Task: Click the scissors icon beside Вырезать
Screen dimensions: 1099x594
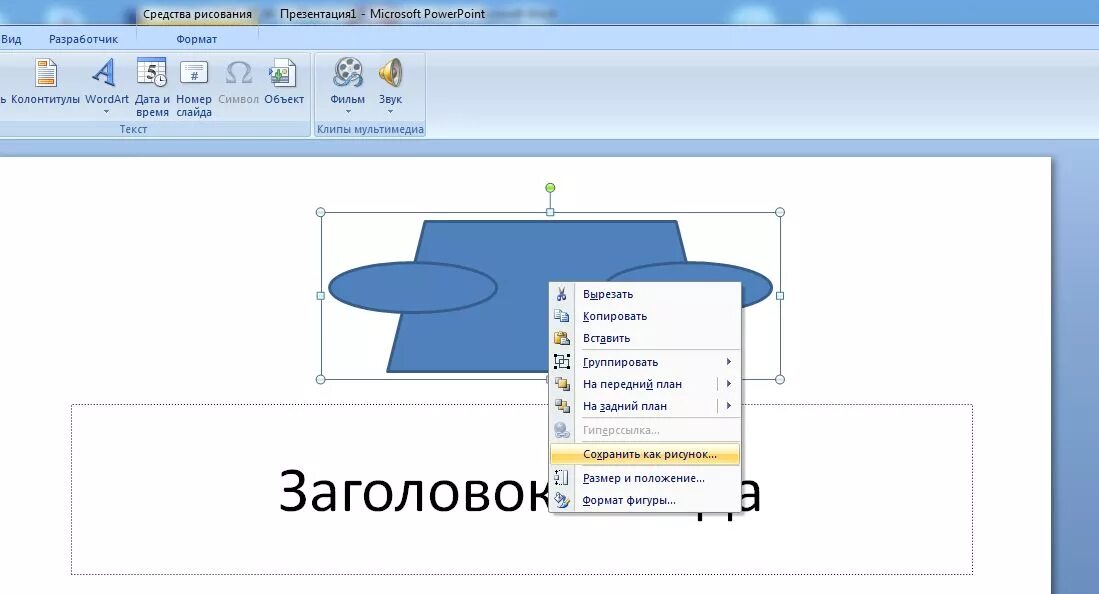Action: pos(561,294)
